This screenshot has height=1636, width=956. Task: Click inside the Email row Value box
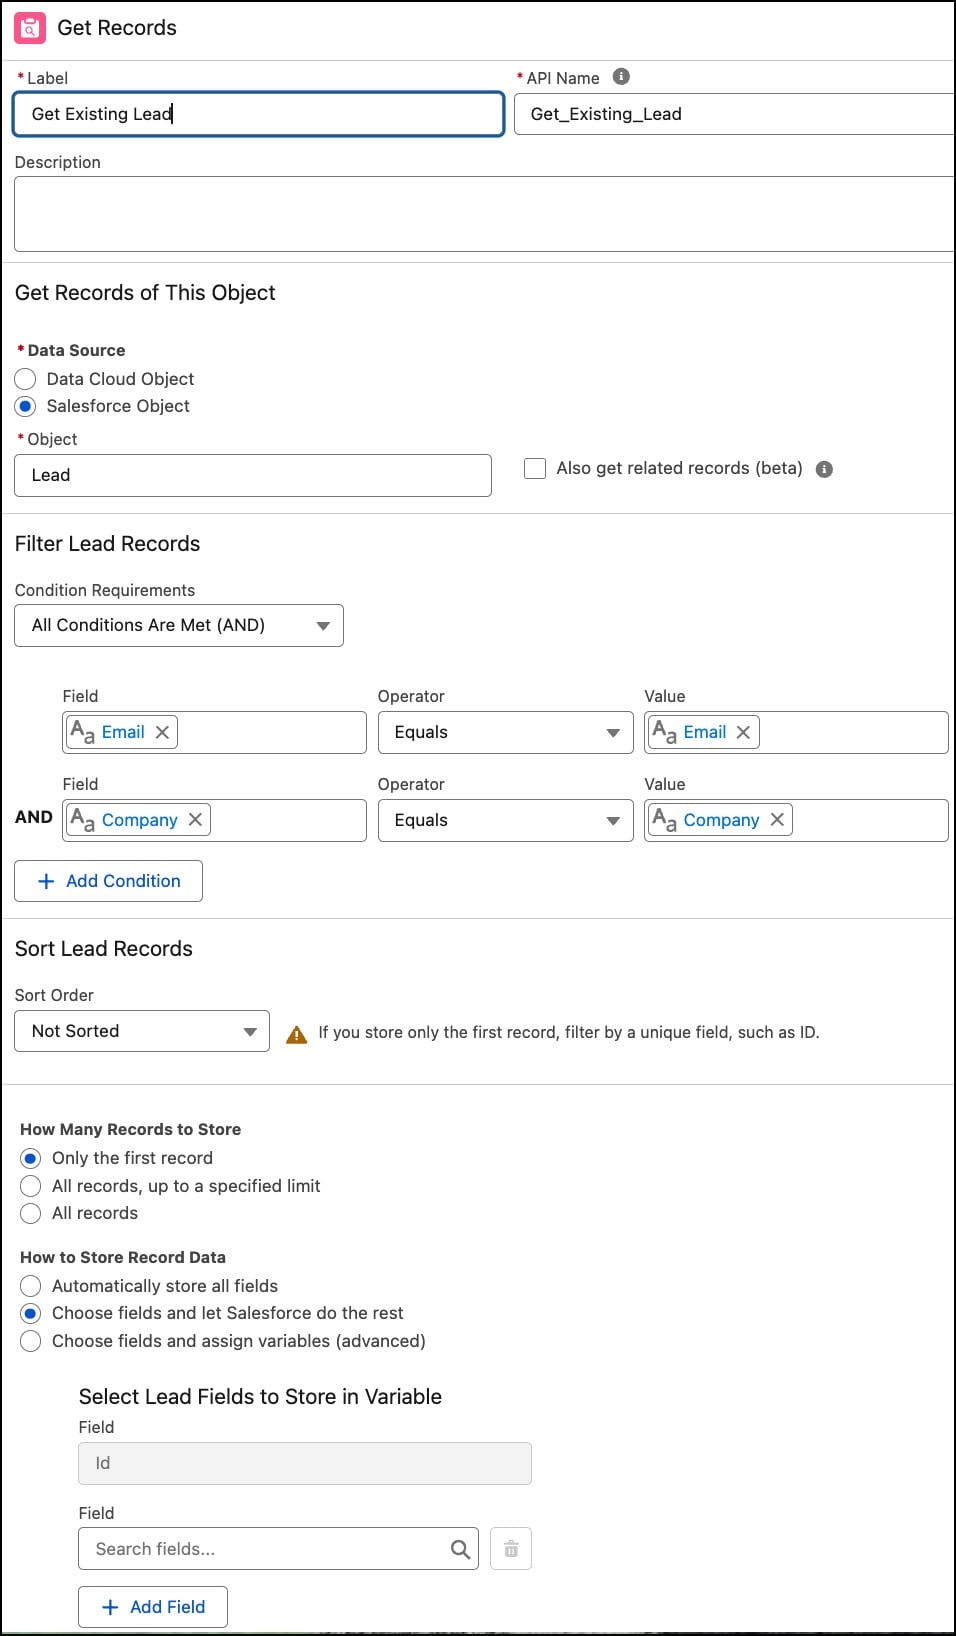pos(797,732)
